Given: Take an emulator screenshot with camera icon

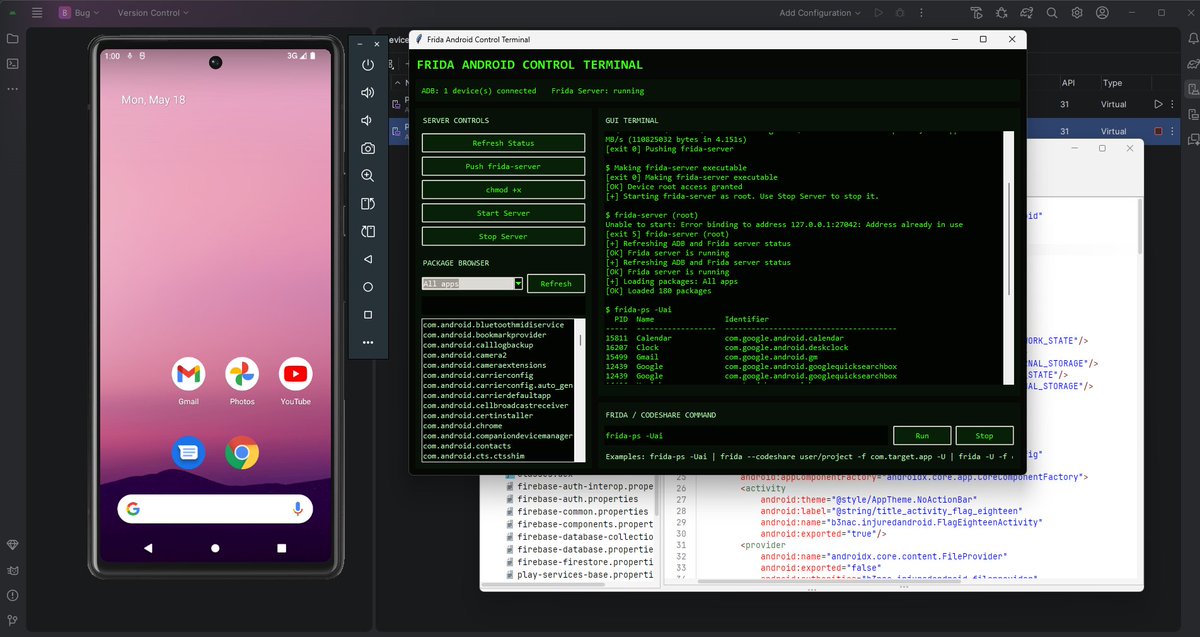Looking at the screenshot, I should tap(368, 148).
